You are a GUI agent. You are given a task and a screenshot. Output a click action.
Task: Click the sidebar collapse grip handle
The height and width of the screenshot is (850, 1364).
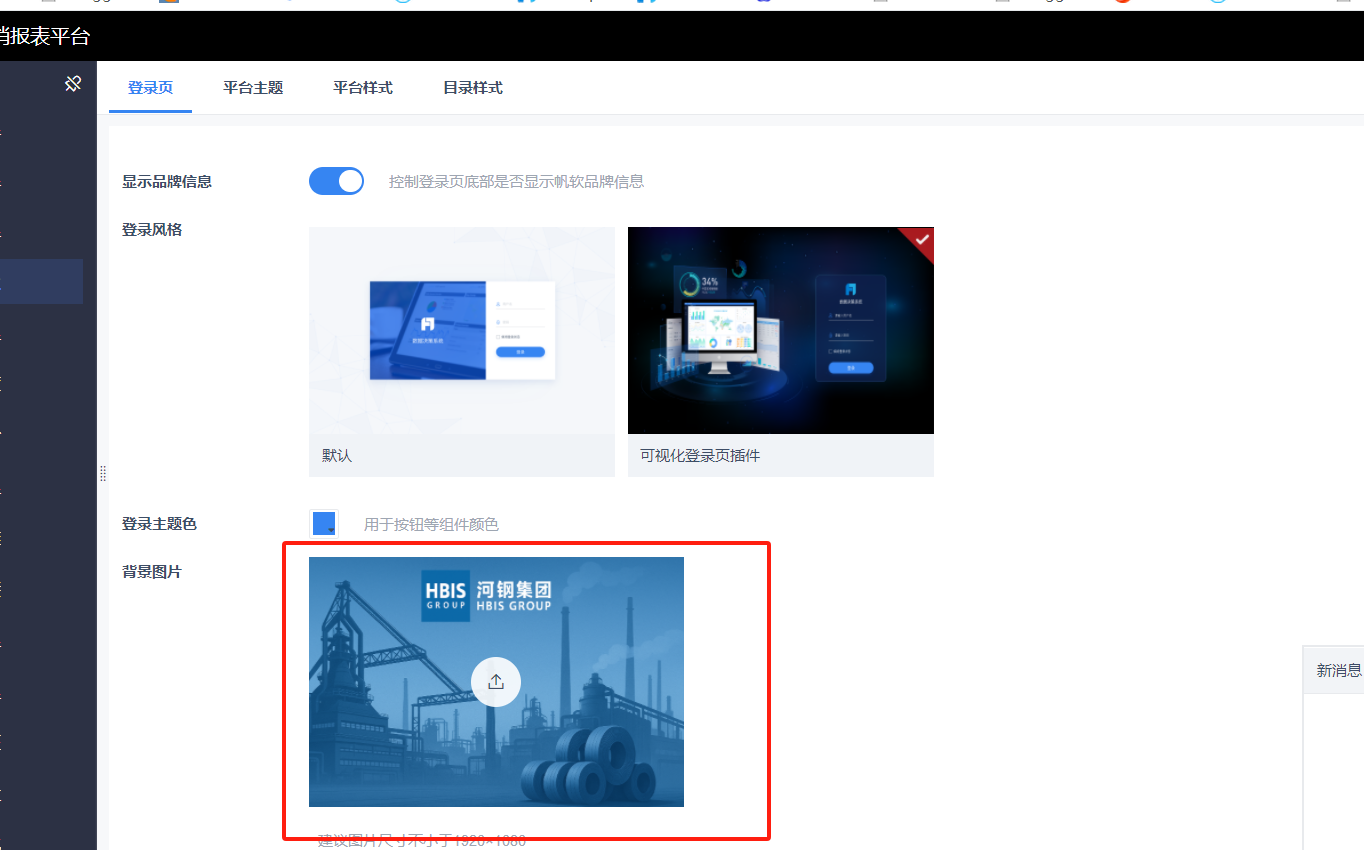tap(102, 474)
